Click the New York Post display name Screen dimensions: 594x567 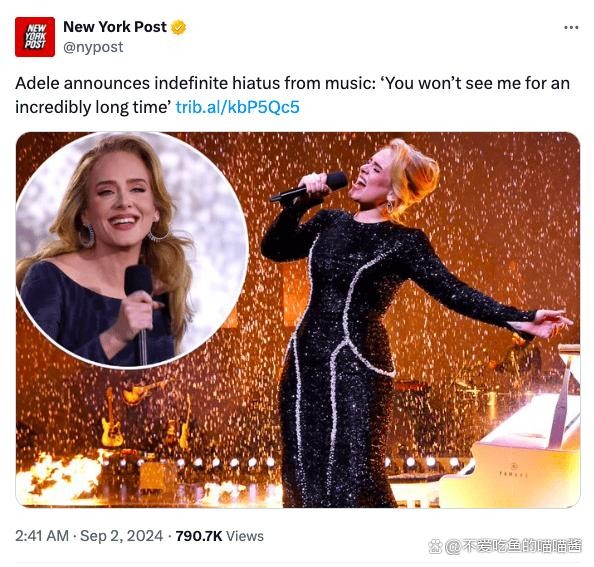click(x=115, y=27)
